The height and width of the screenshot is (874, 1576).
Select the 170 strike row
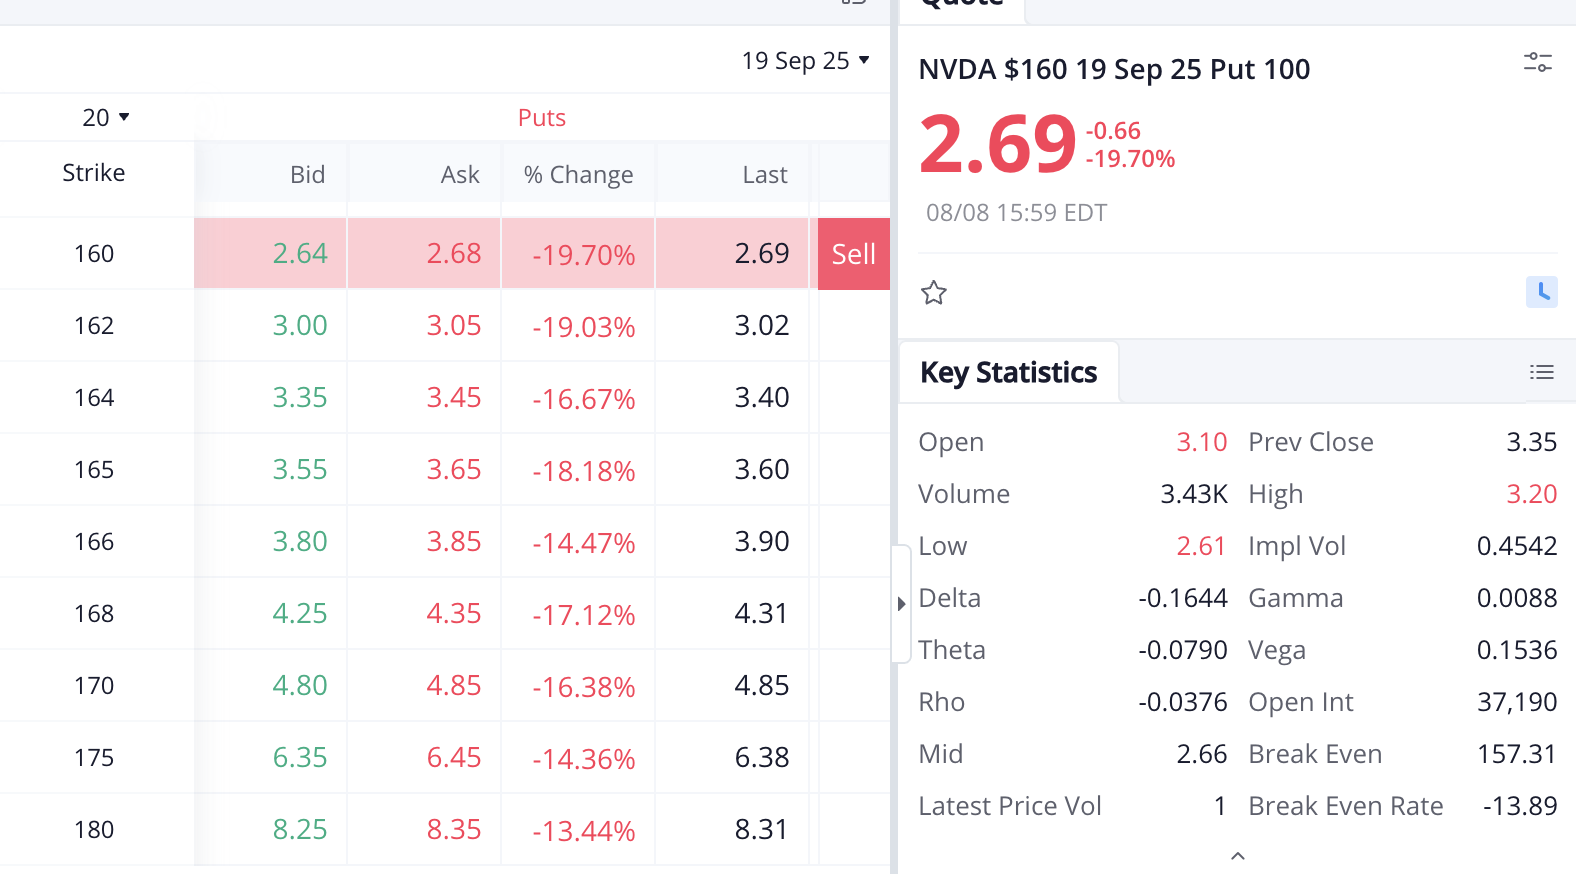tap(445, 686)
